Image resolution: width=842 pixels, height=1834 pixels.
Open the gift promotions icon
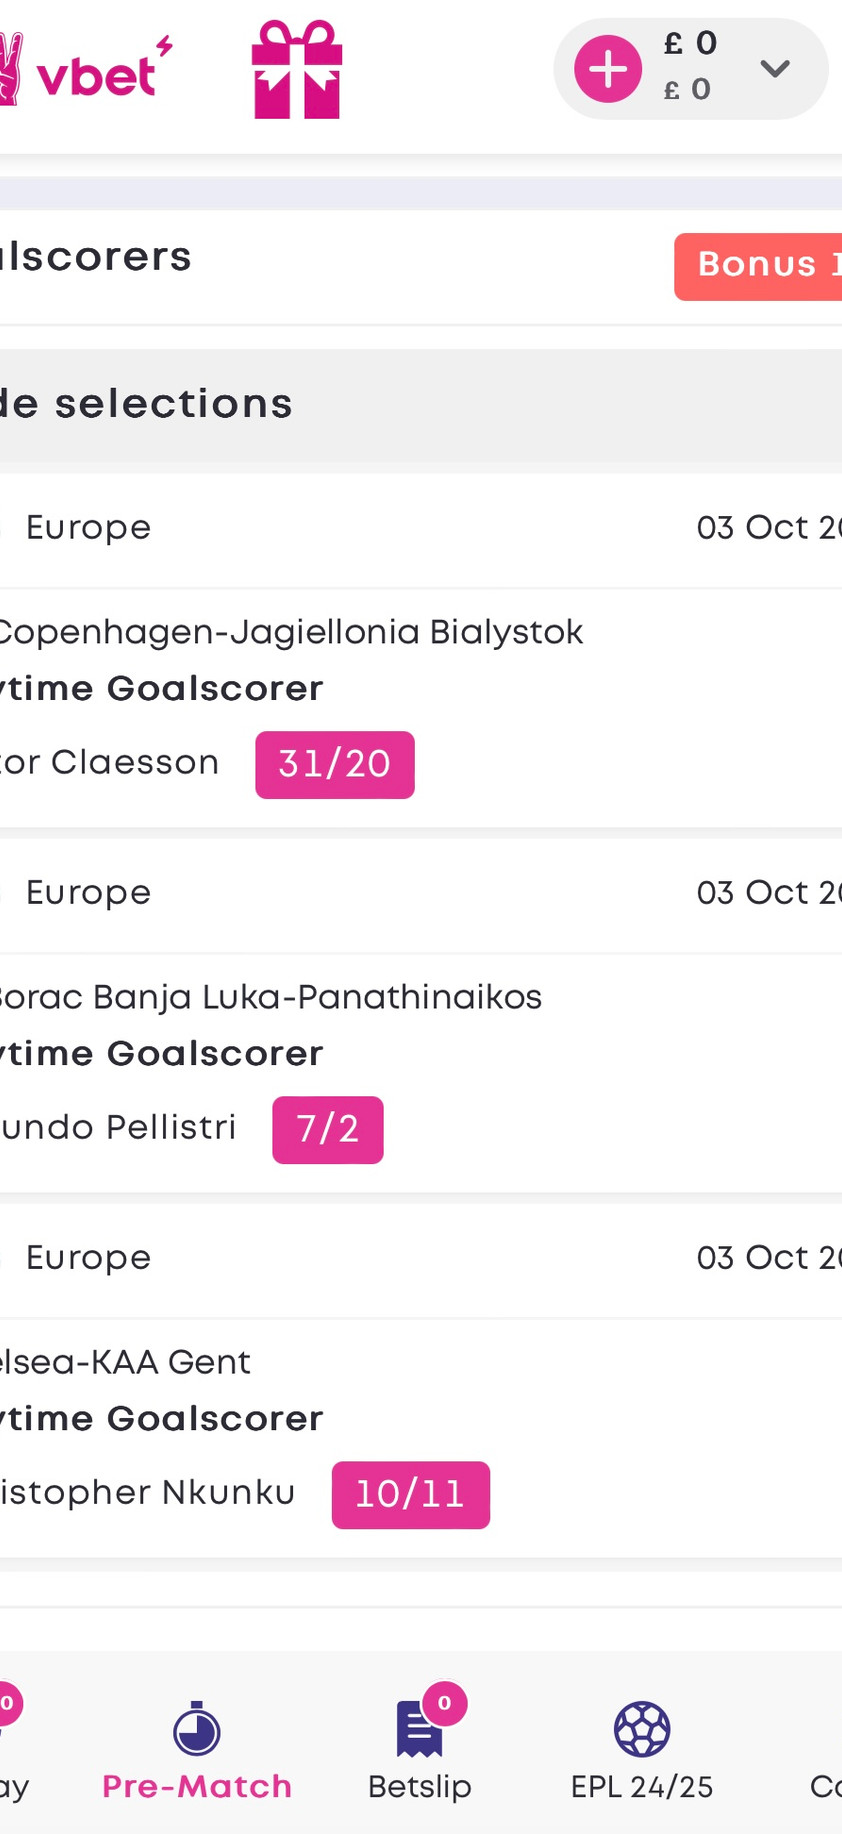pyautogui.click(x=297, y=70)
